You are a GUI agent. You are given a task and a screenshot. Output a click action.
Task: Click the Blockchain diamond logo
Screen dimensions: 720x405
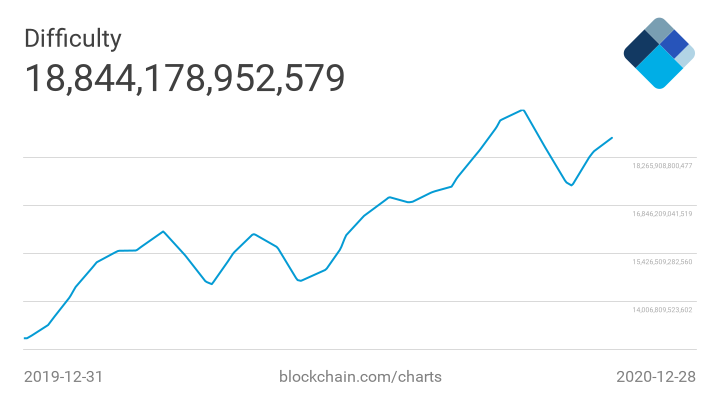click(658, 53)
